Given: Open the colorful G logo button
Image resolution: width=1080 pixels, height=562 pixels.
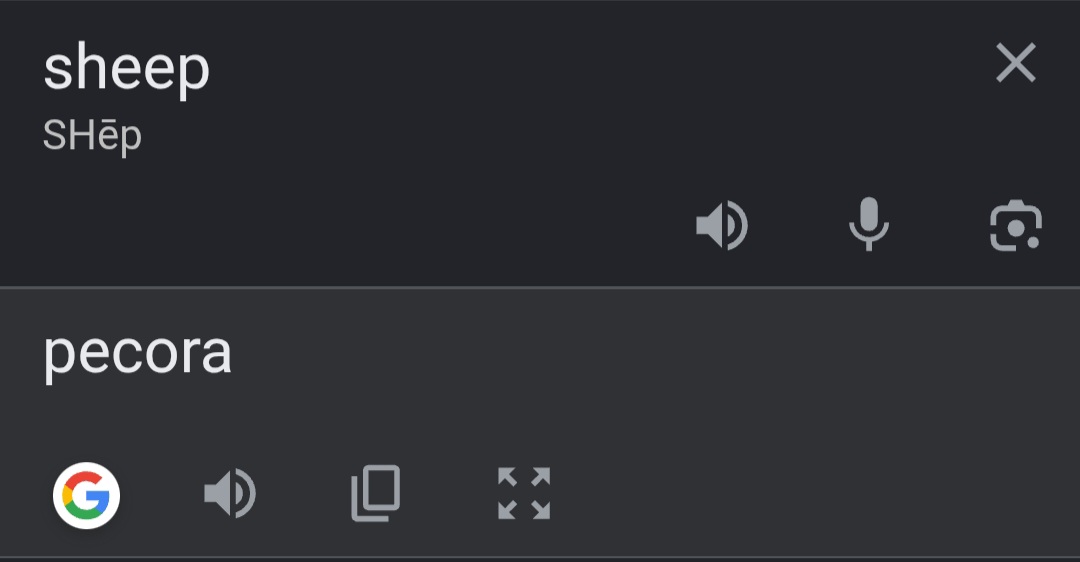Looking at the screenshot, I should [87, 495].
